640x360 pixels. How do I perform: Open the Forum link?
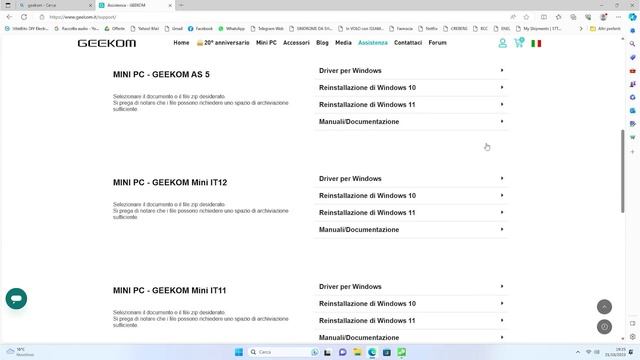(438, 42)
